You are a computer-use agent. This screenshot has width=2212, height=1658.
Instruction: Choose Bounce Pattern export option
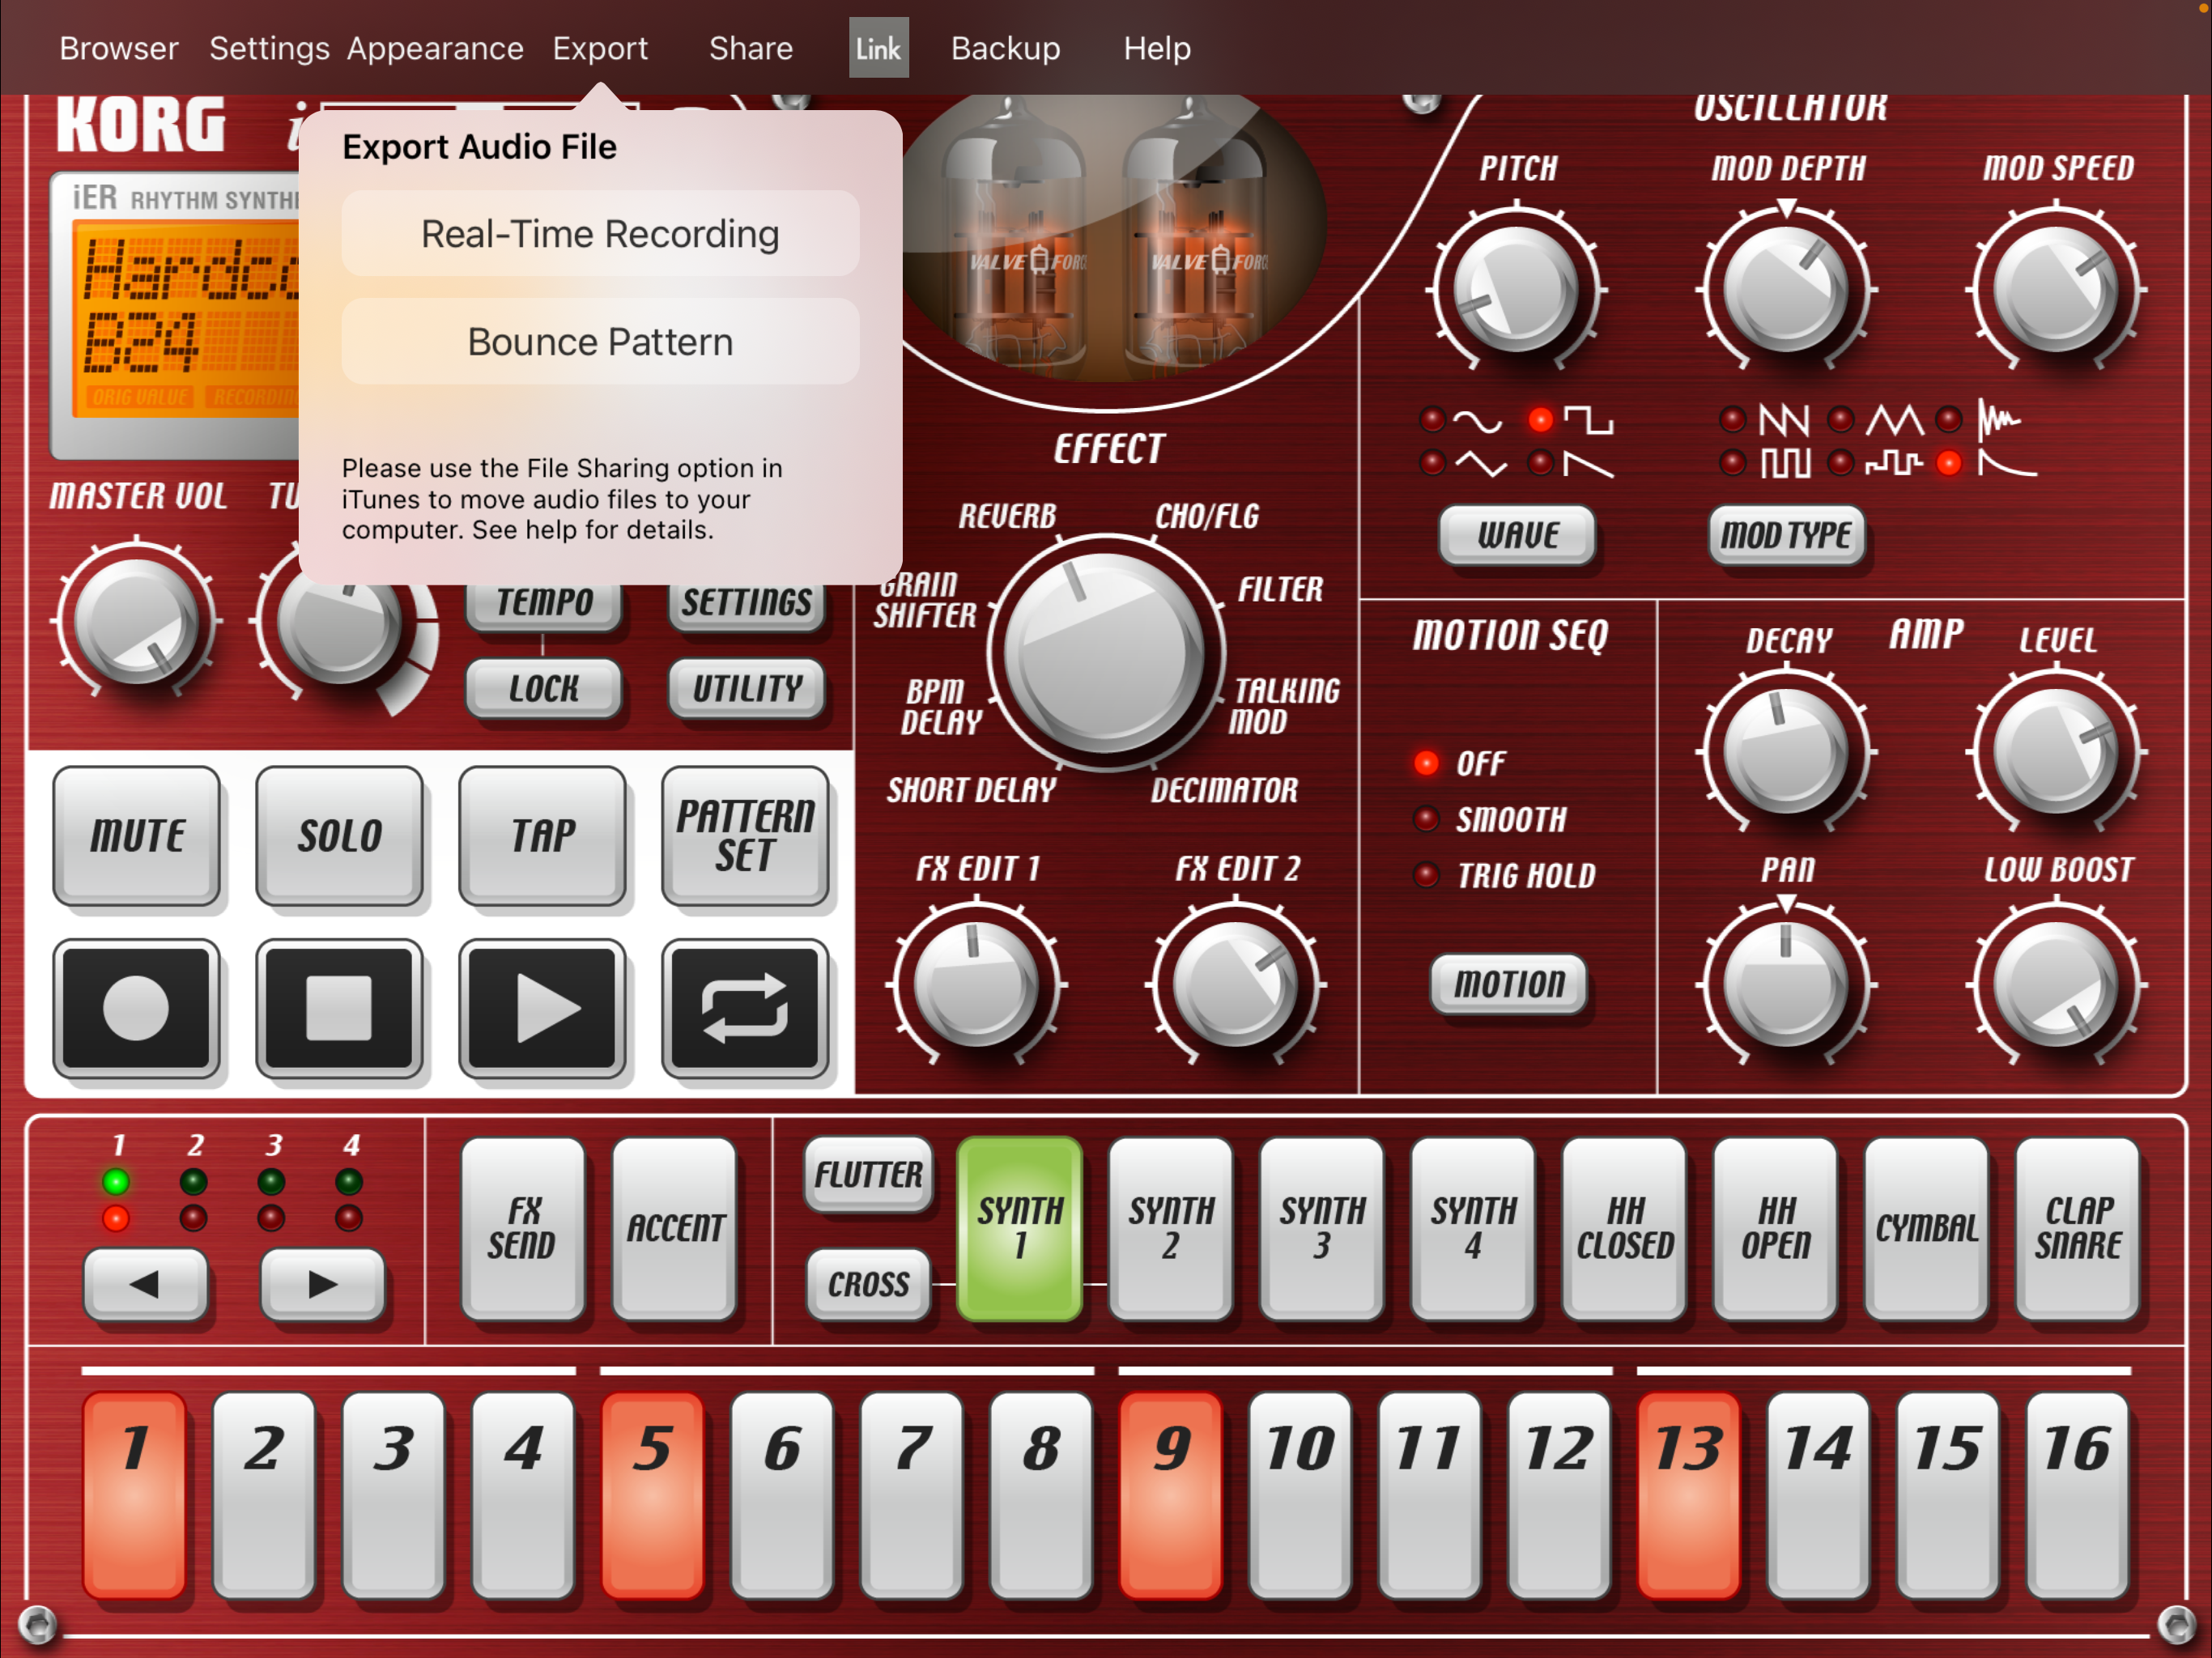tap(600, 342)
